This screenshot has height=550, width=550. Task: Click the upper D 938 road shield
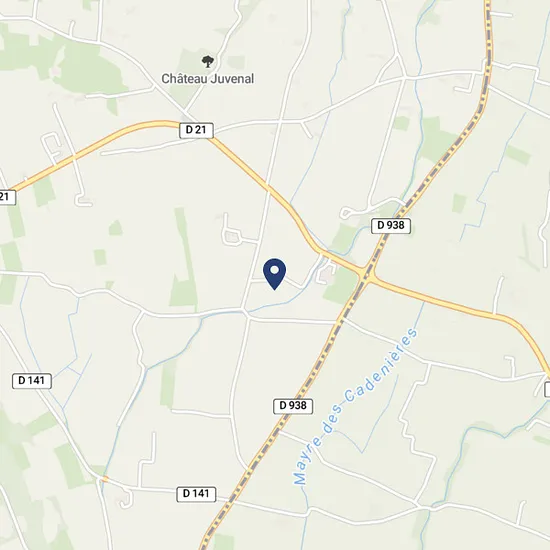[390, 225]
